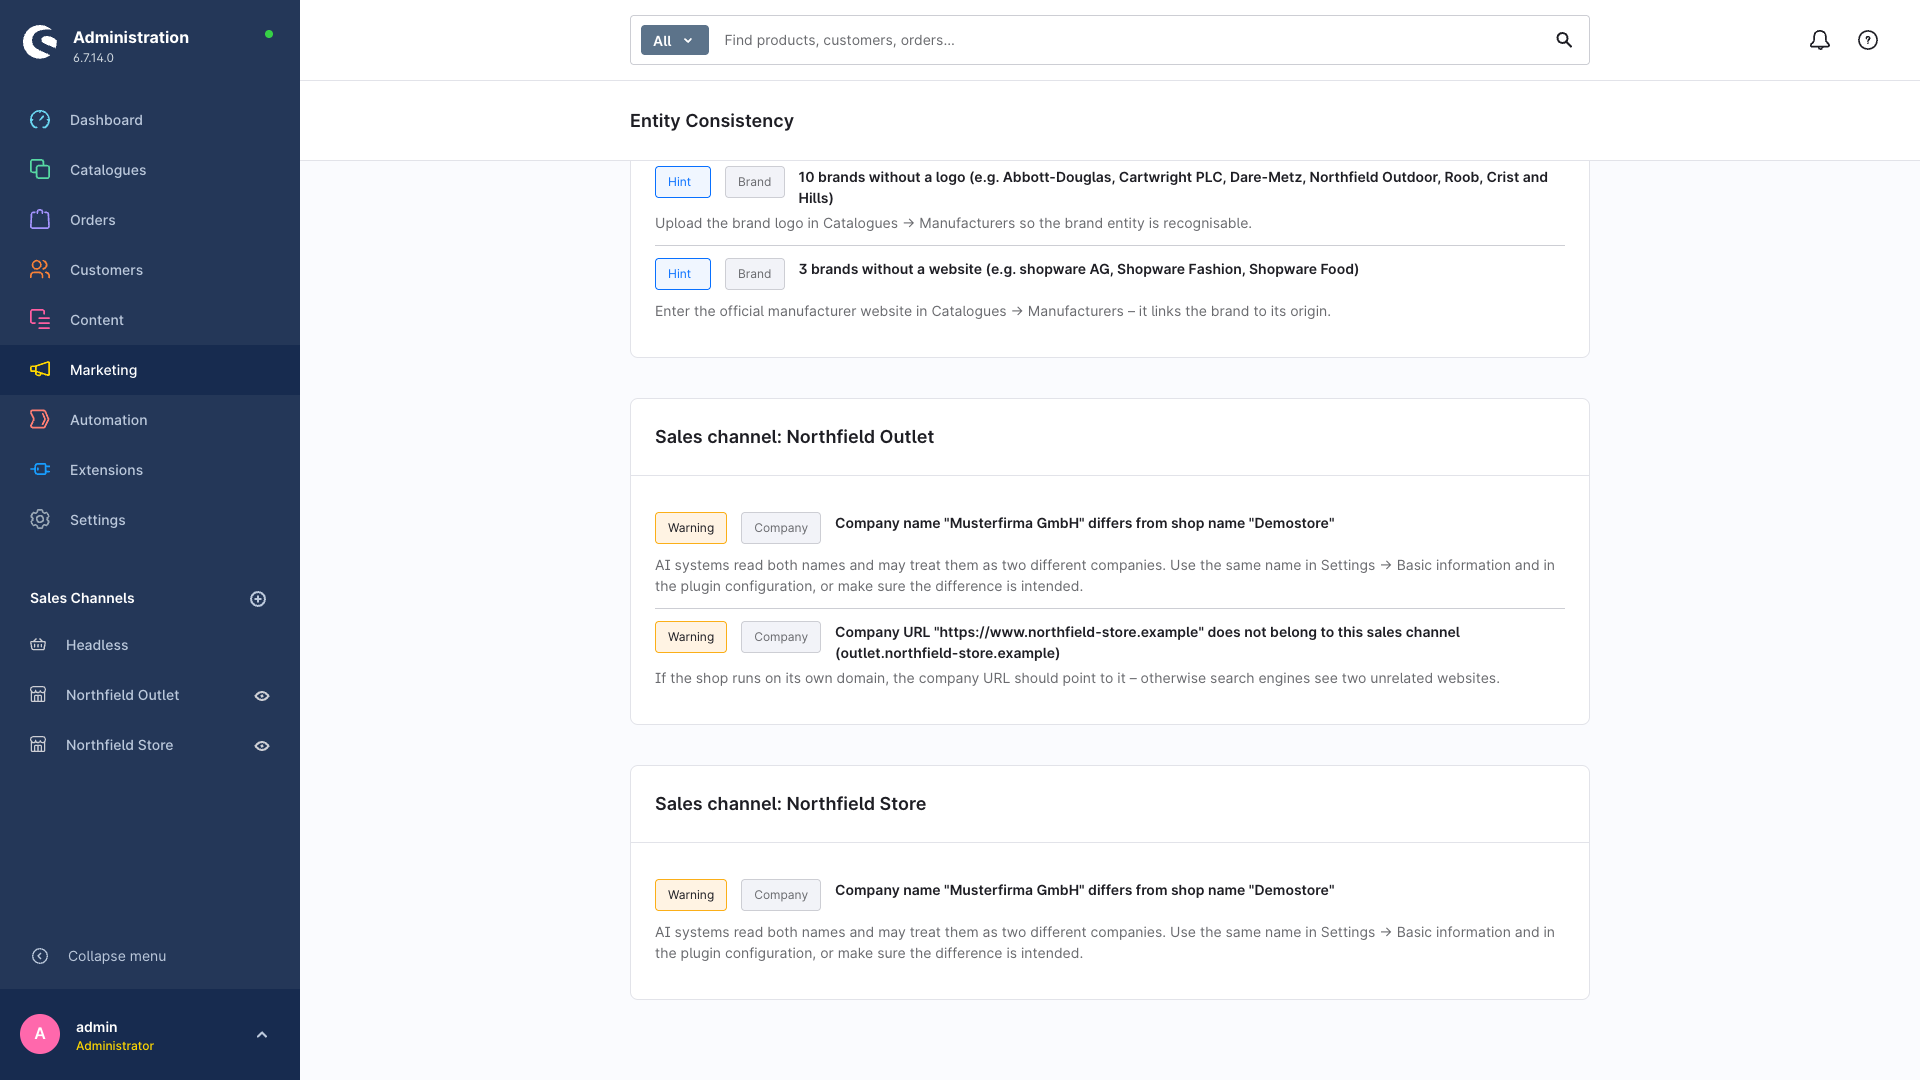Click the Hint badge for brands without logo
Image resolution: width=1920 pixels, height=1080 pixels.
683,182
